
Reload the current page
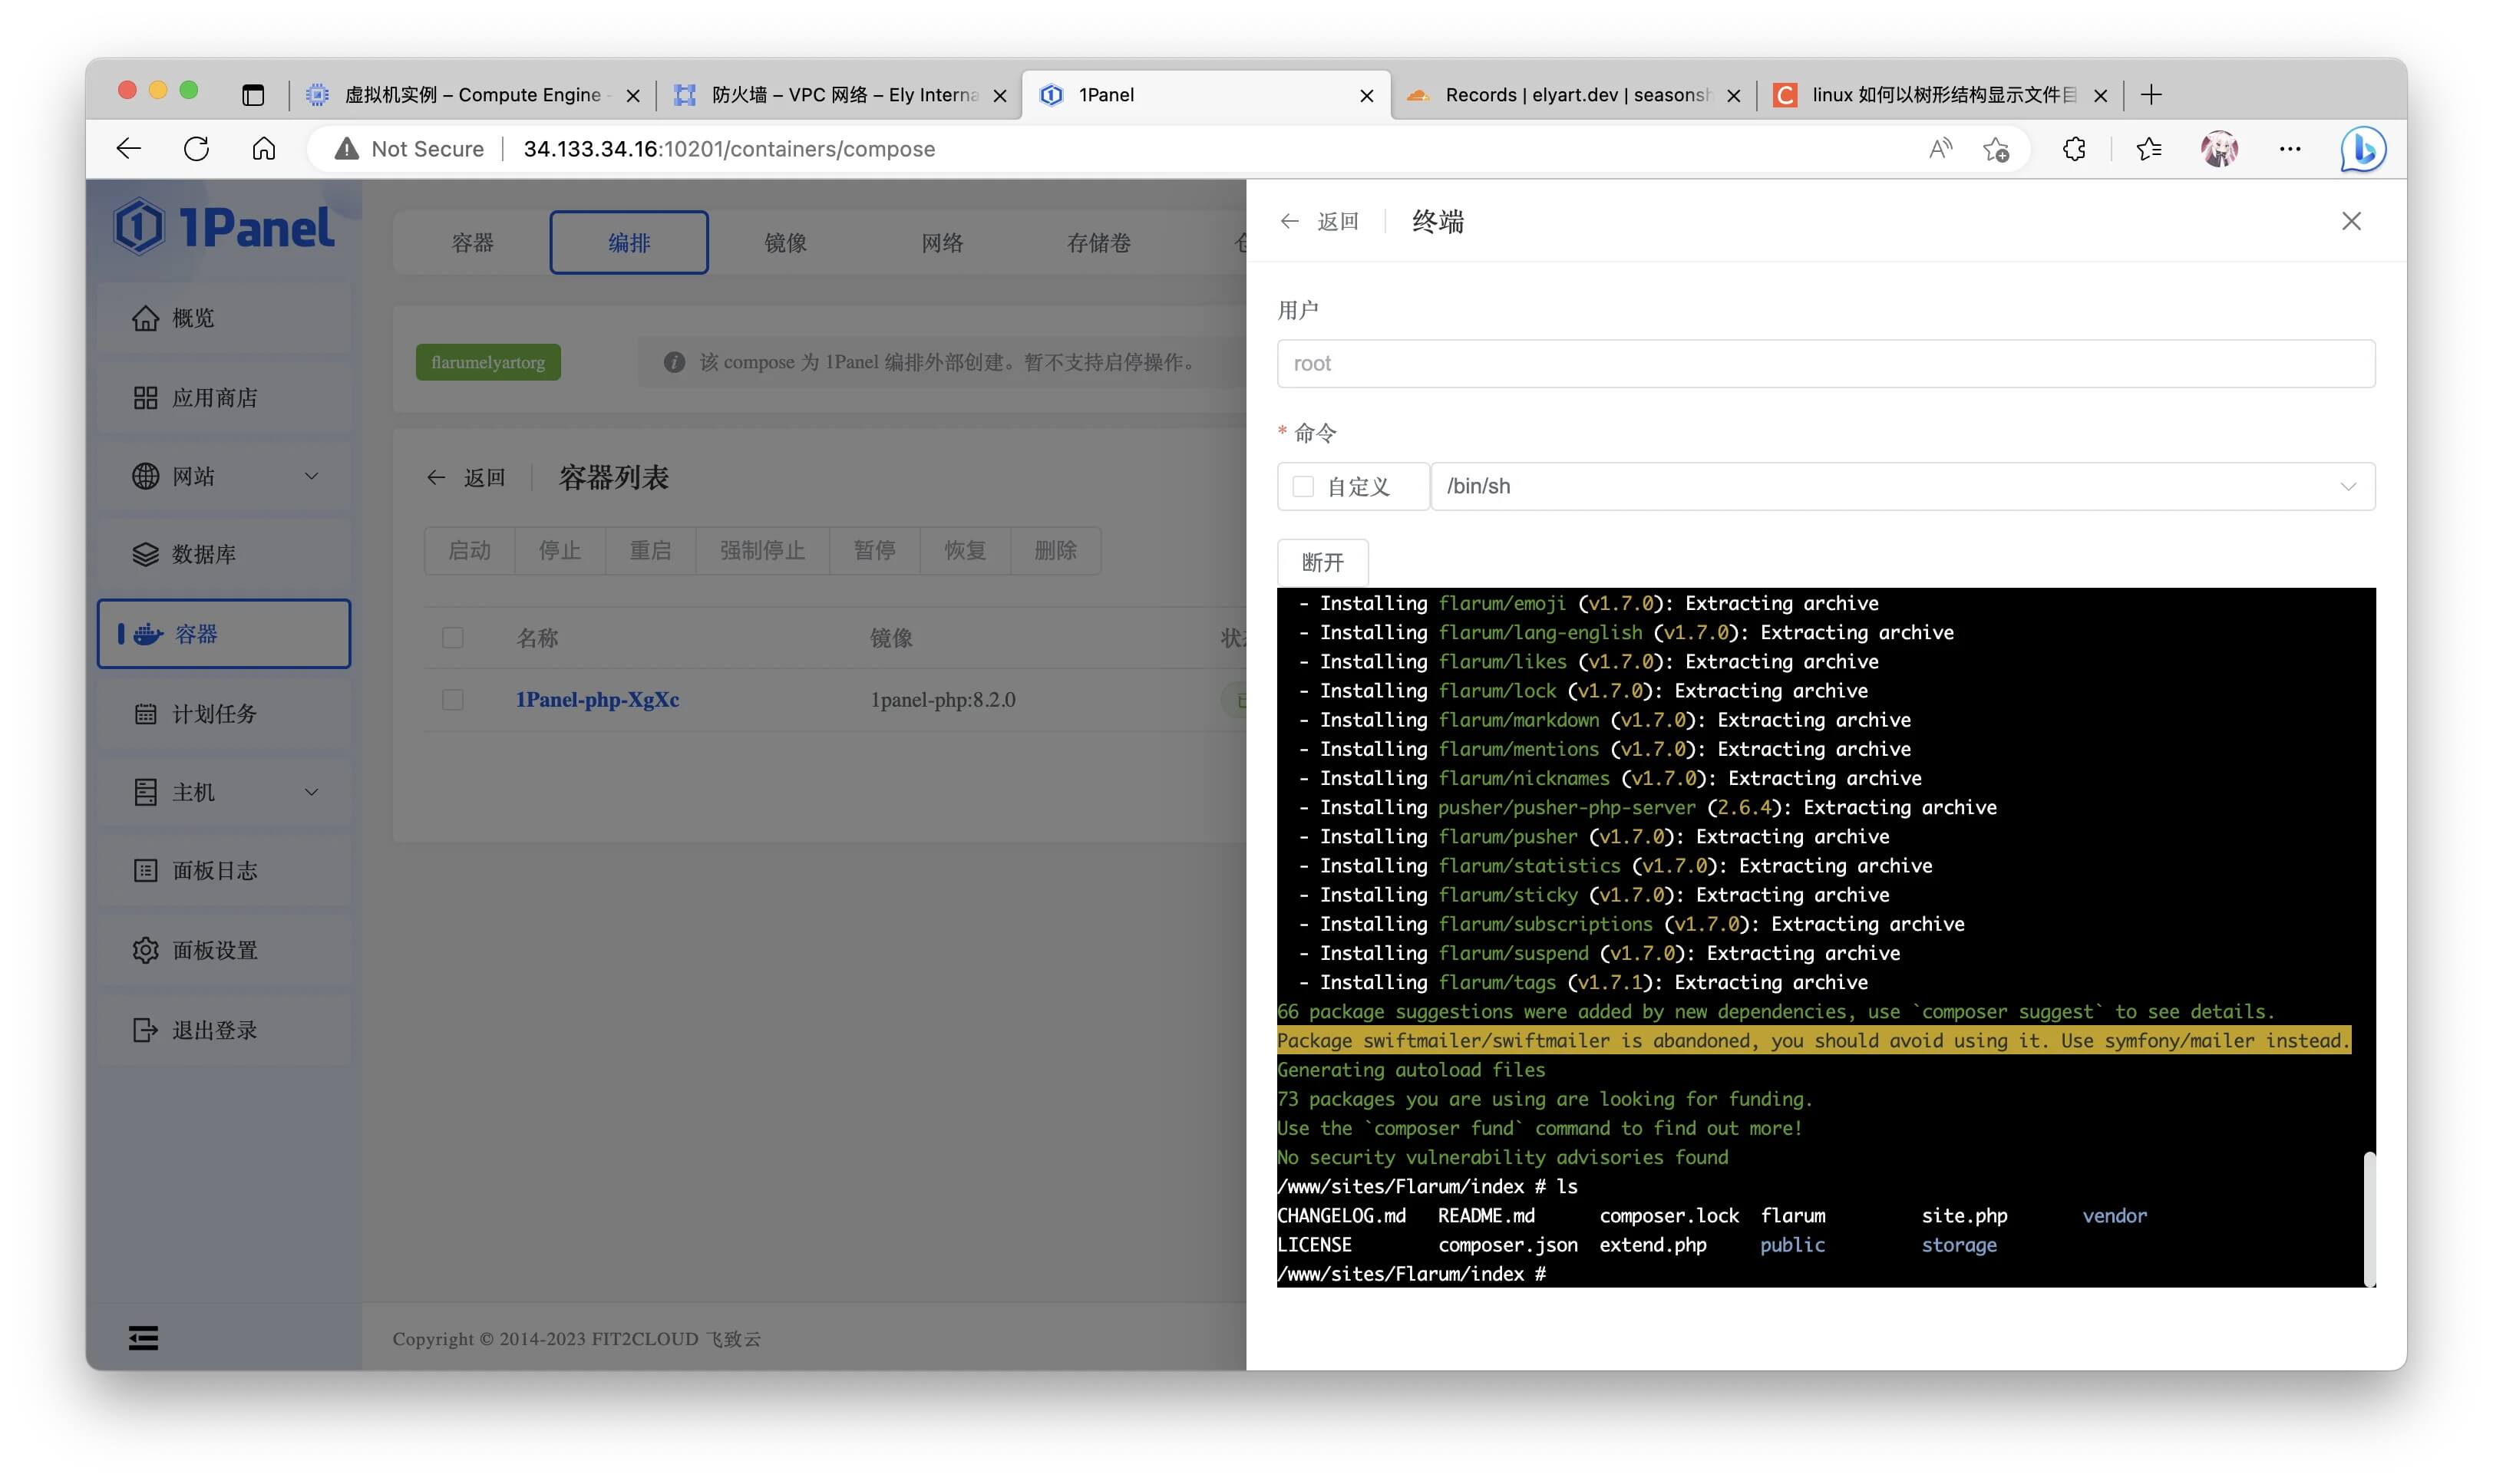coord(196,149)
